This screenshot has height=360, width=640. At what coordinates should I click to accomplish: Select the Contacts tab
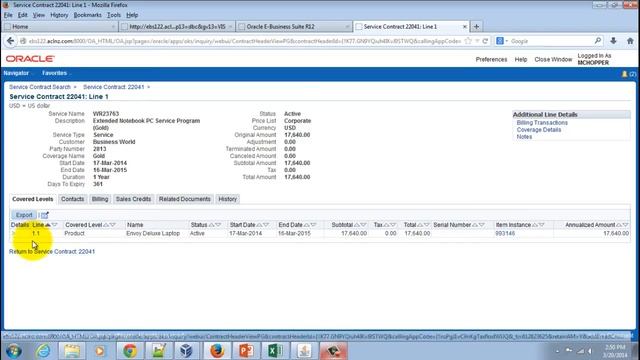pyautogui.click(x=72, y=199)
